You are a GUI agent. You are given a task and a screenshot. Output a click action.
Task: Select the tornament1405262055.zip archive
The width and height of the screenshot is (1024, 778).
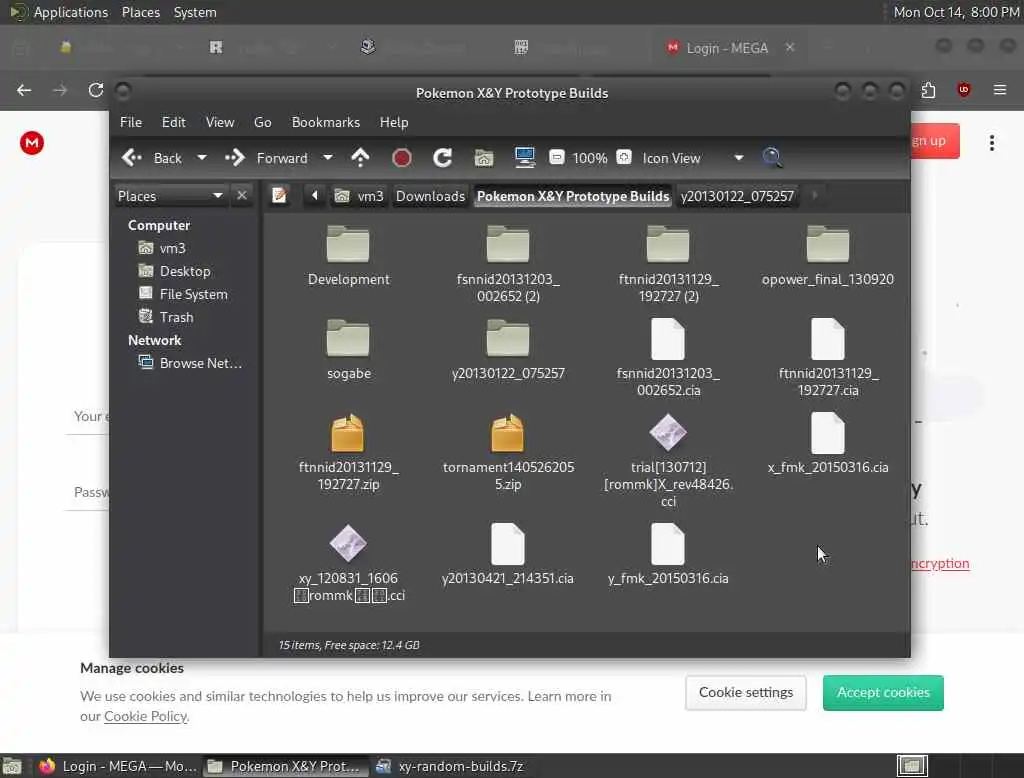507,451
